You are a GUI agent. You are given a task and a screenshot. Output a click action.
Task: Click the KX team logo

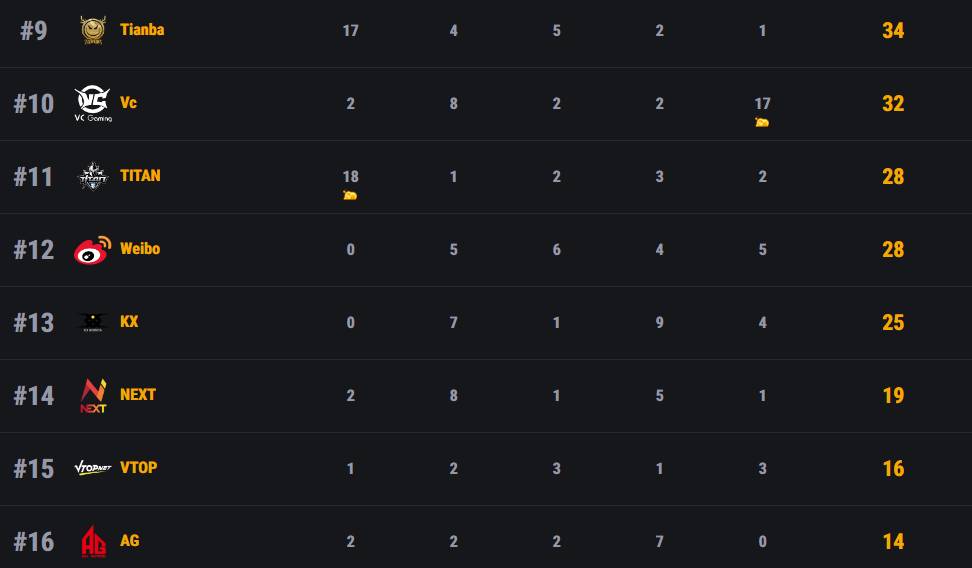click(93, 322)
